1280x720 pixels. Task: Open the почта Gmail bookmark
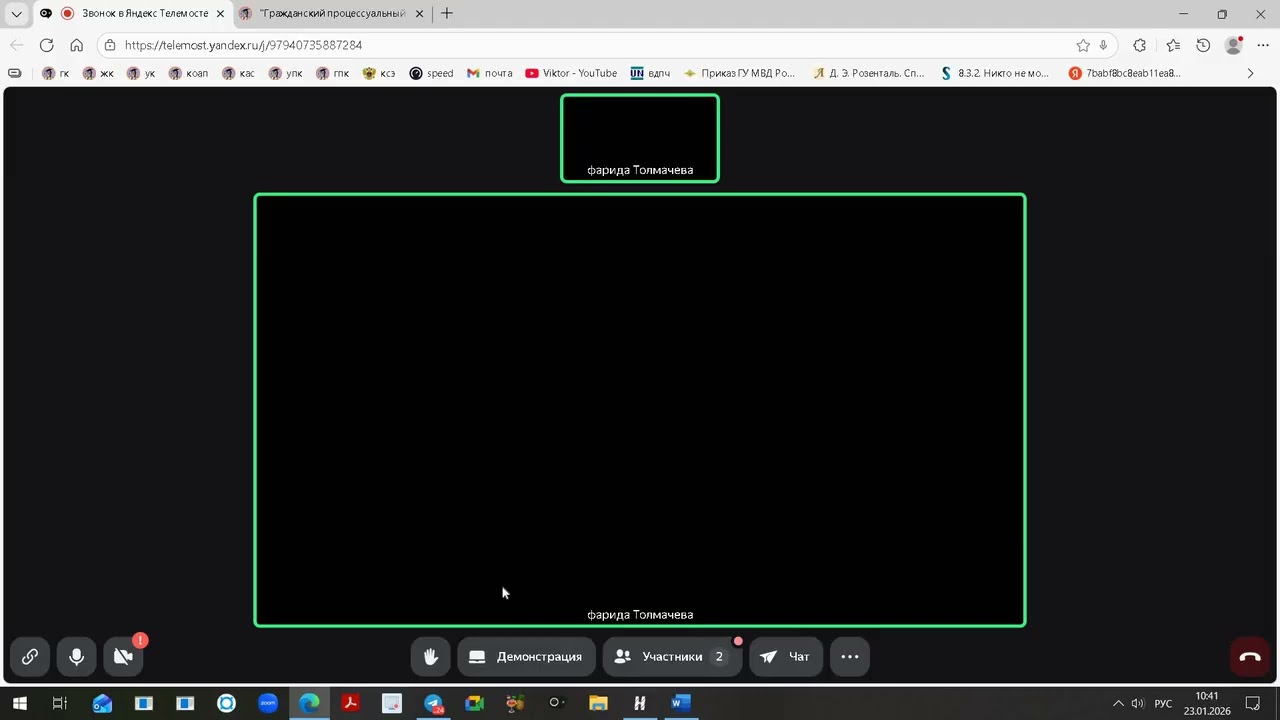click(489, 73)
